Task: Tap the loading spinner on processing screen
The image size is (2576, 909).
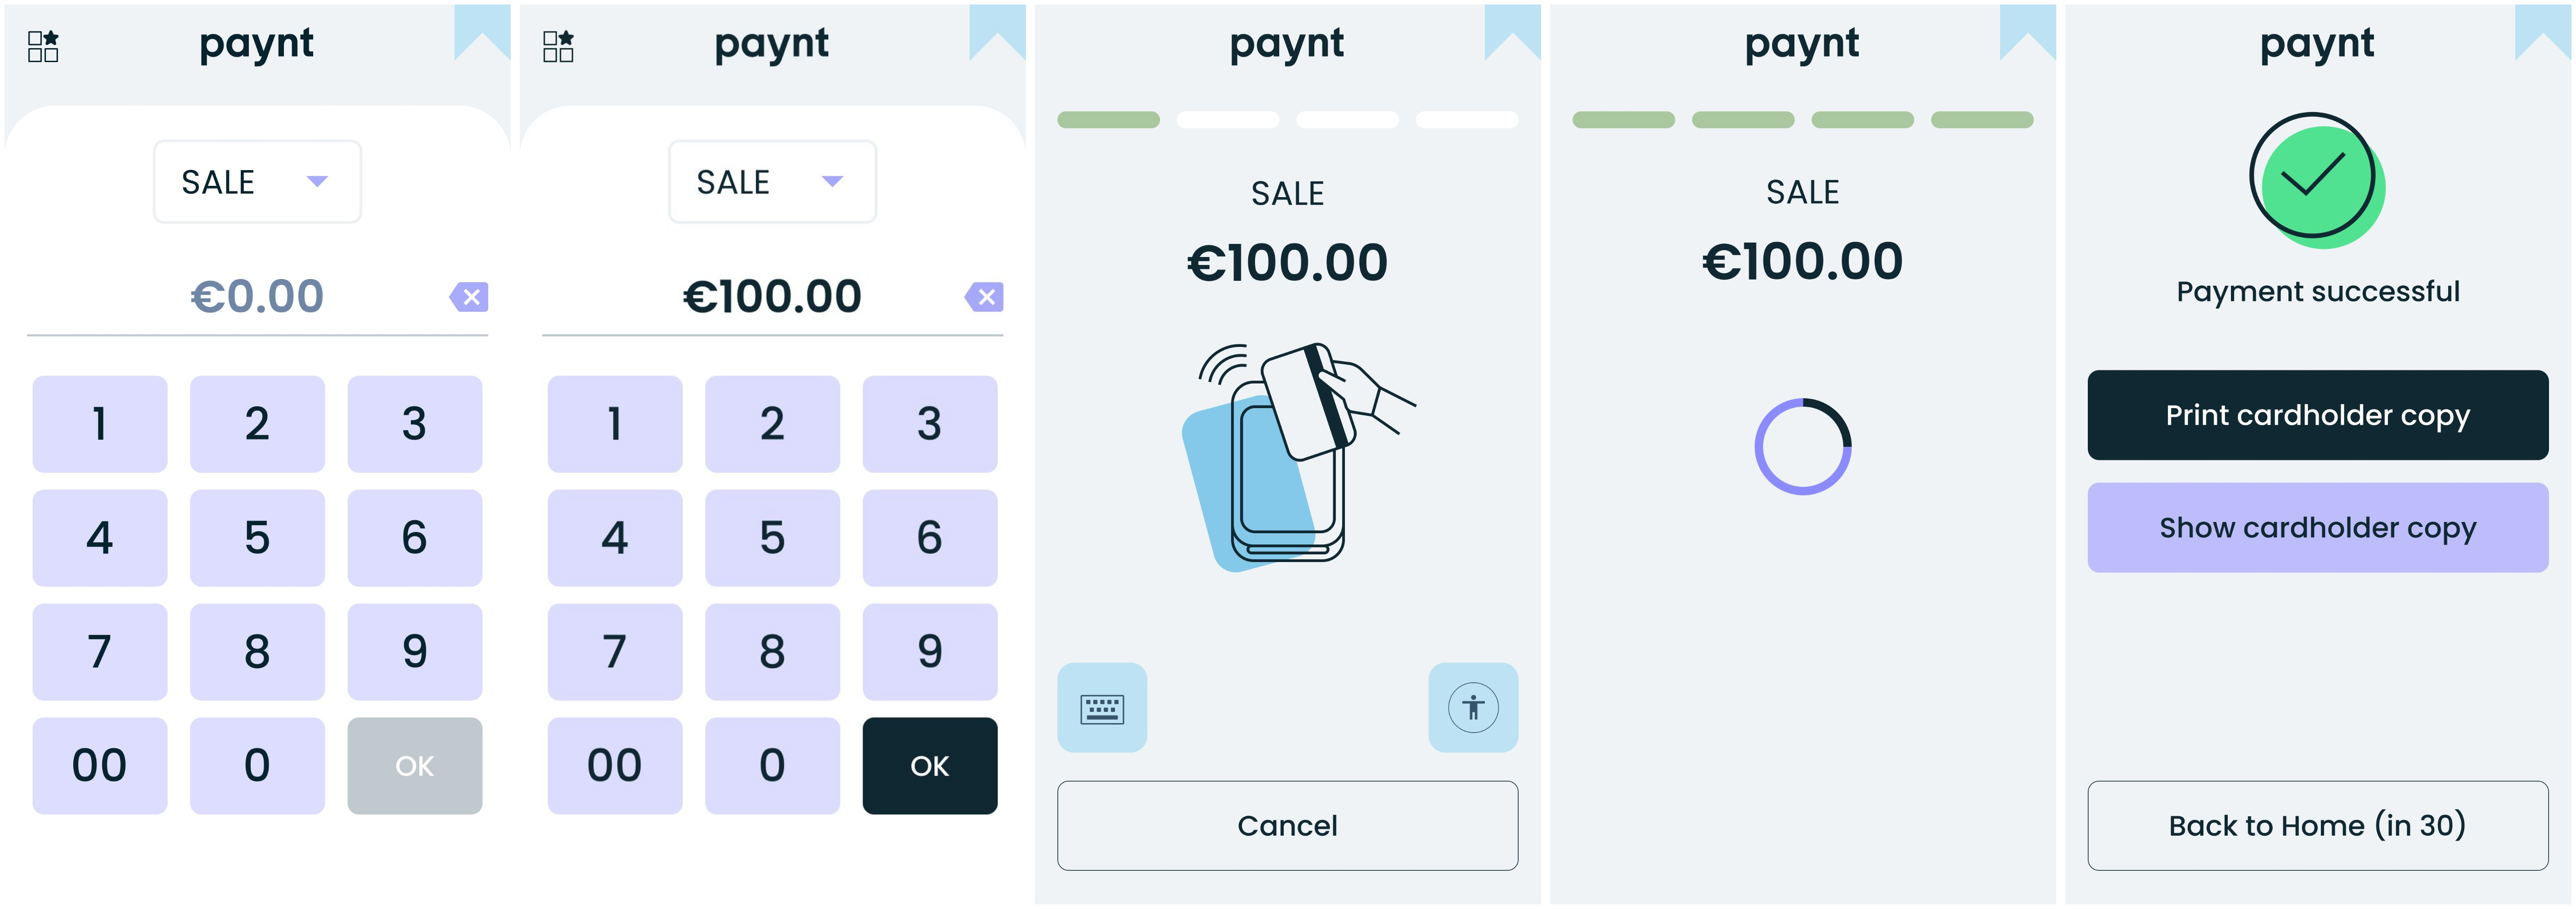Action: click(1802, 447)
